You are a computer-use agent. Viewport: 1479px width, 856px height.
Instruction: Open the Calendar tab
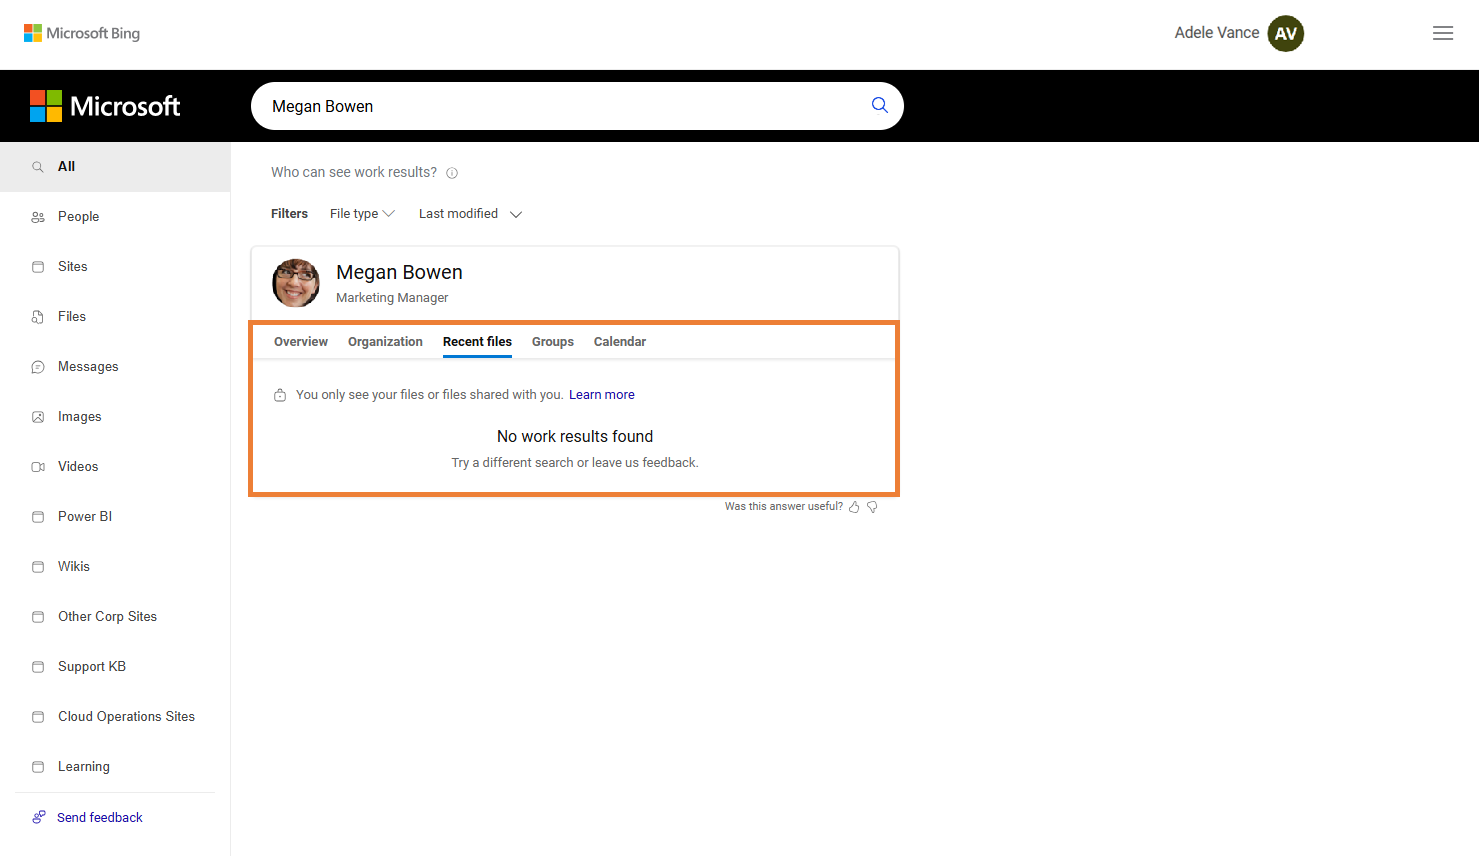point(620,342)
